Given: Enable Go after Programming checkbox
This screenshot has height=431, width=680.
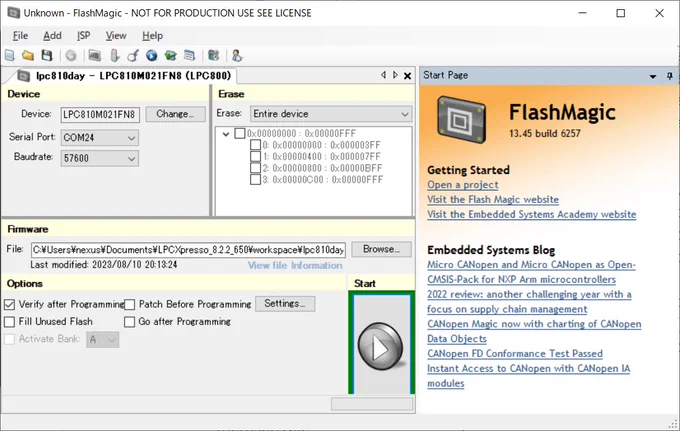Looking at the screenshot, I should [x=129, y=322].
